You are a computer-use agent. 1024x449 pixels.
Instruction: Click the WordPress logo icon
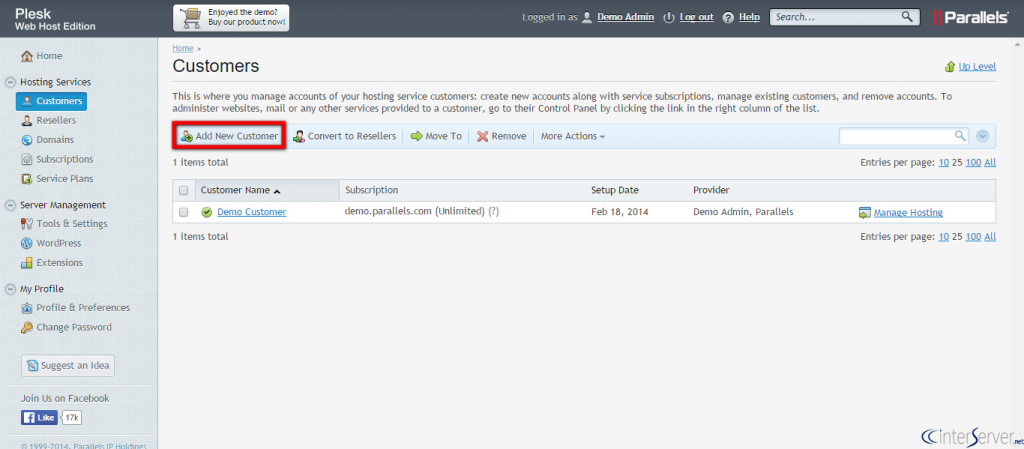(27, 243)
